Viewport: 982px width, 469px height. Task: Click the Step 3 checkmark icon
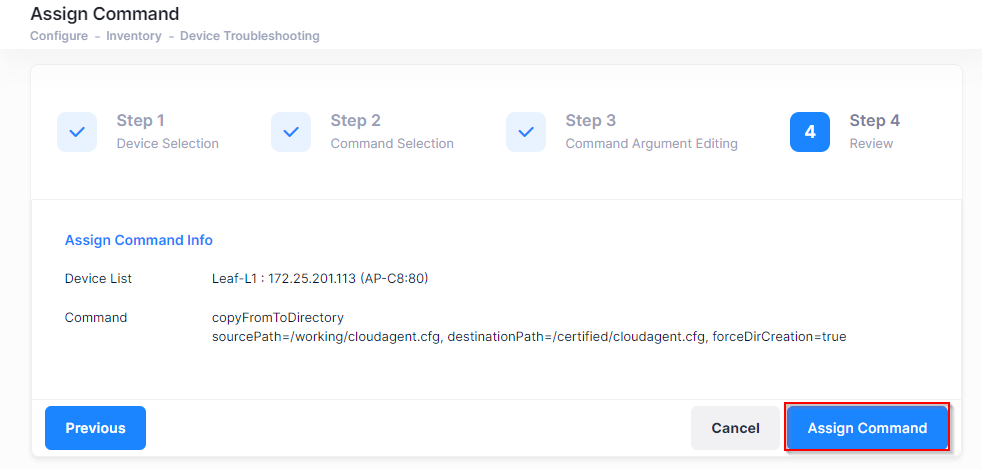pos(526,132)
